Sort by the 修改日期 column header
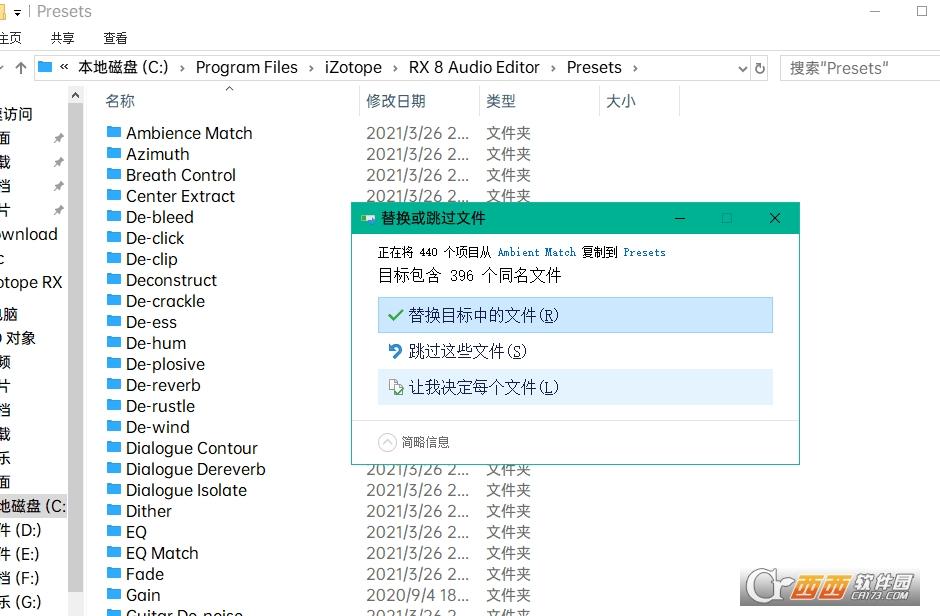Viewport: 940px width, 616px height. pos(396,101)
